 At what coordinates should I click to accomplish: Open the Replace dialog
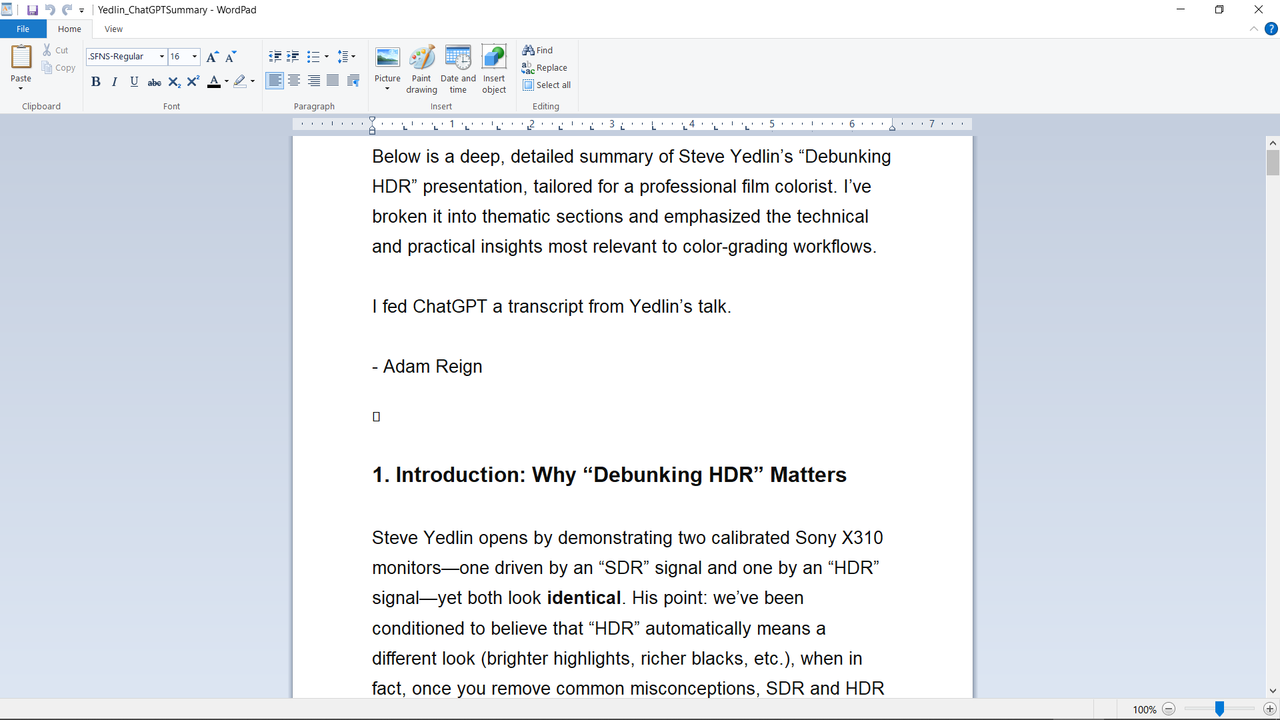tap(545, 67)
